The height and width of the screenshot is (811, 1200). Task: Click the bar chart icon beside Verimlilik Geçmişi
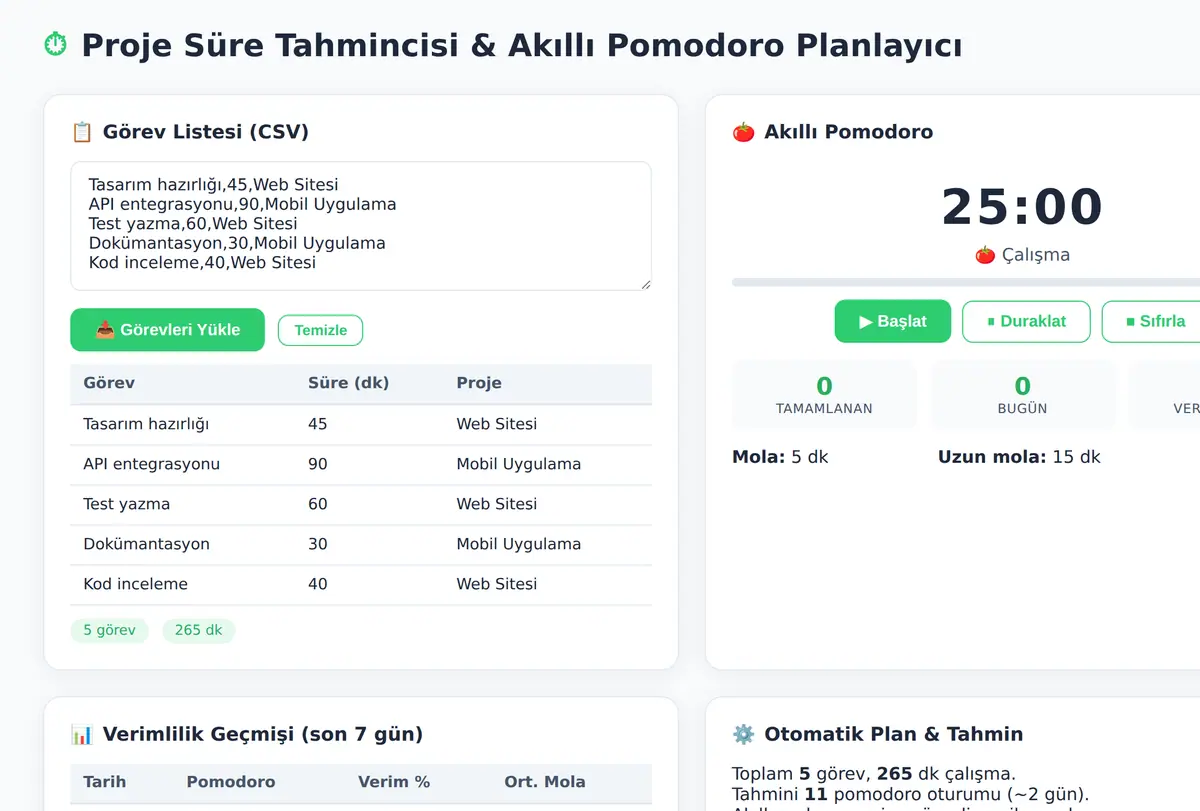(82, 734)
